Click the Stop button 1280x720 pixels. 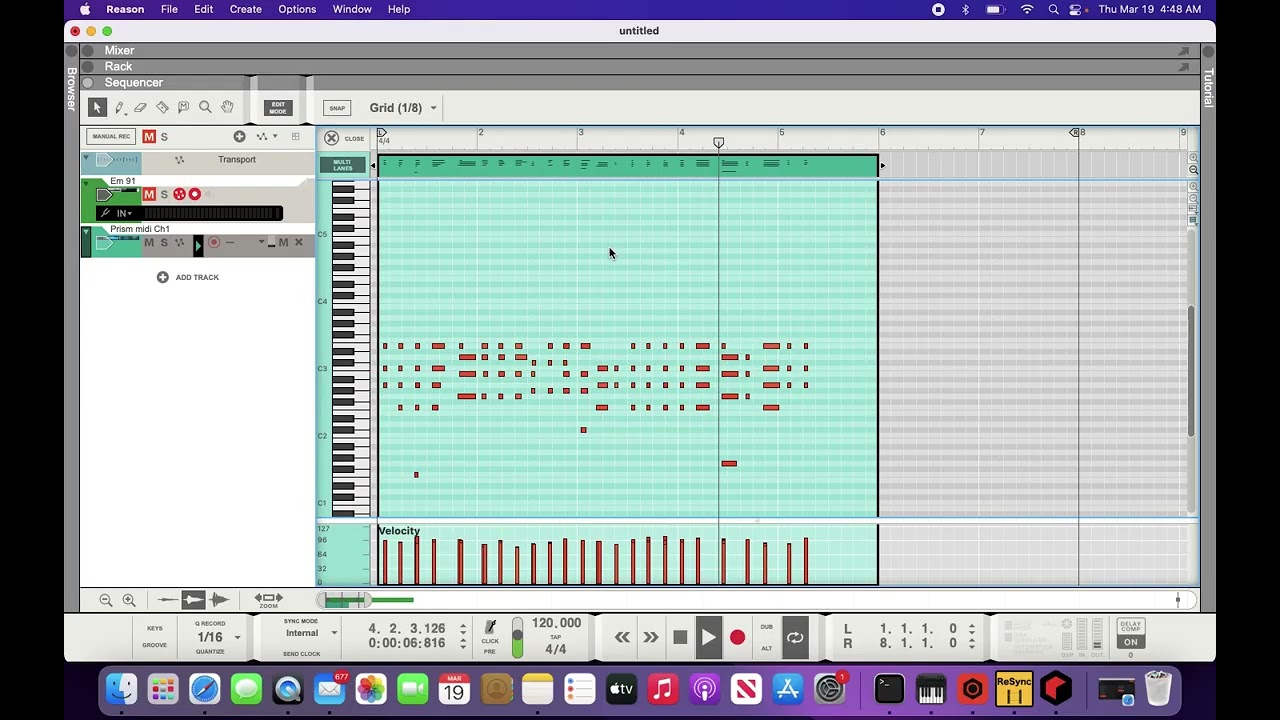[680, 637]
